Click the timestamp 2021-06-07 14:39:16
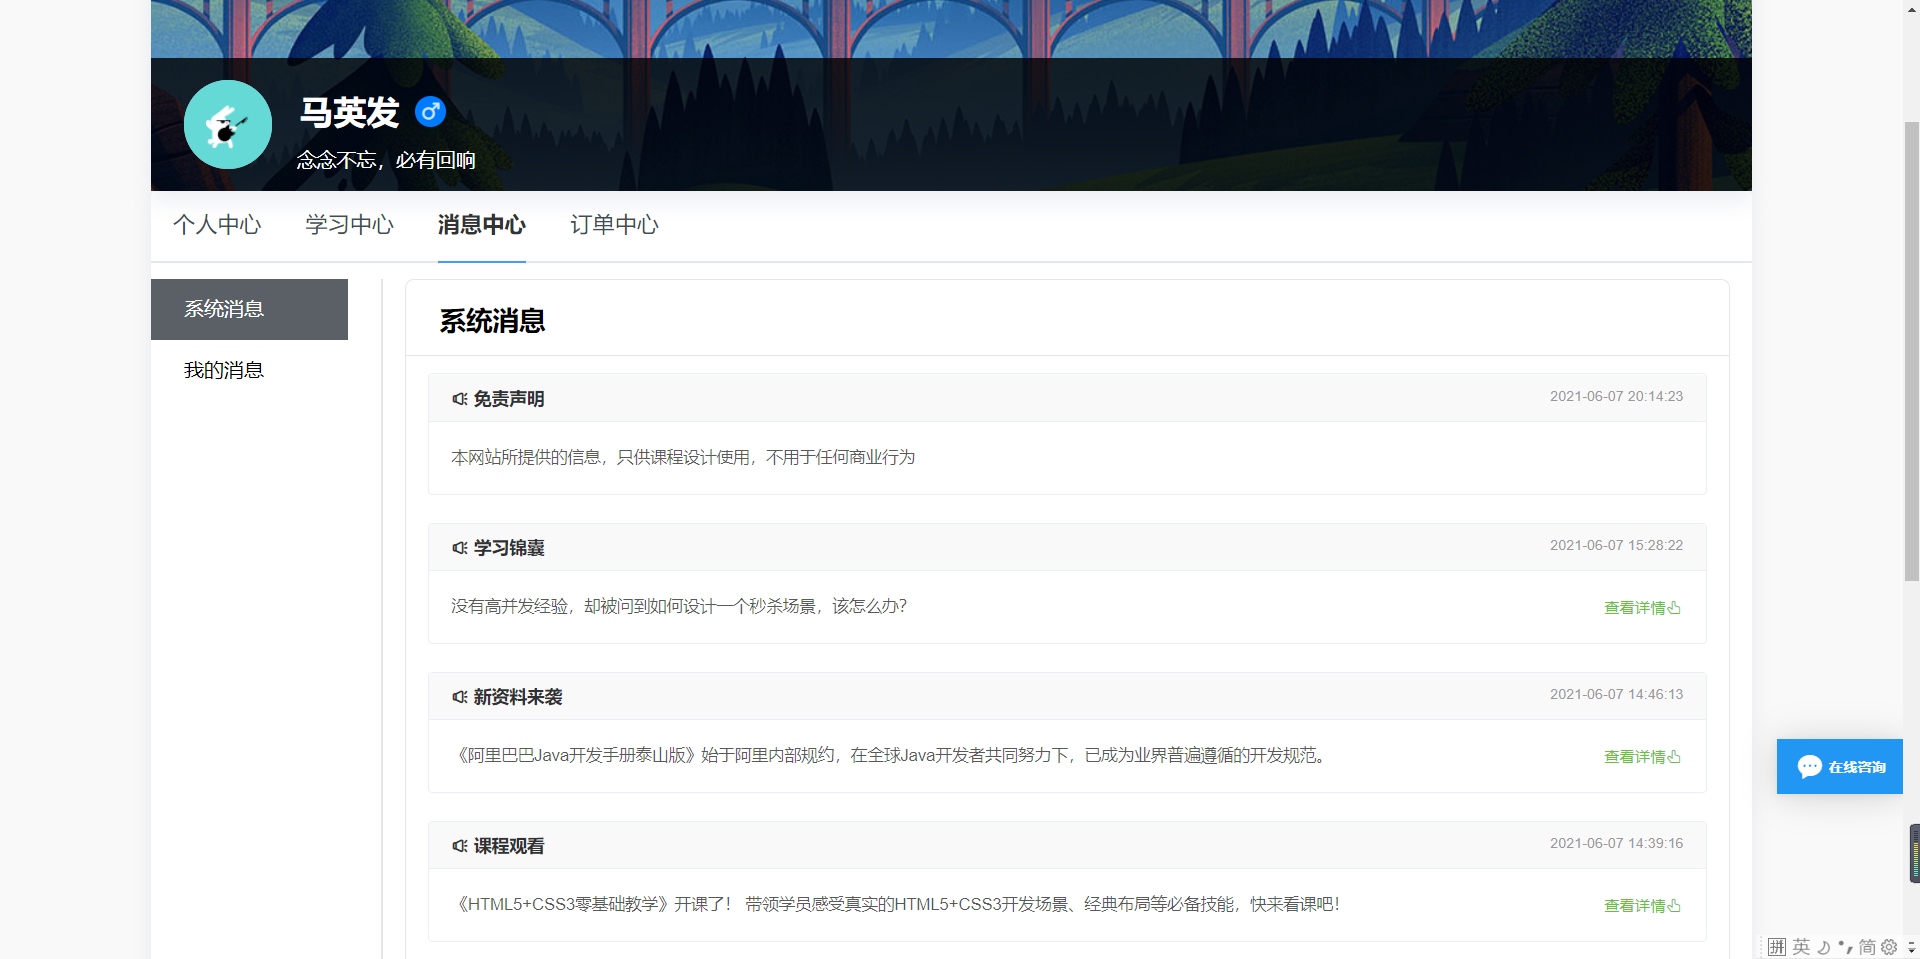 tap(1616, 844)
